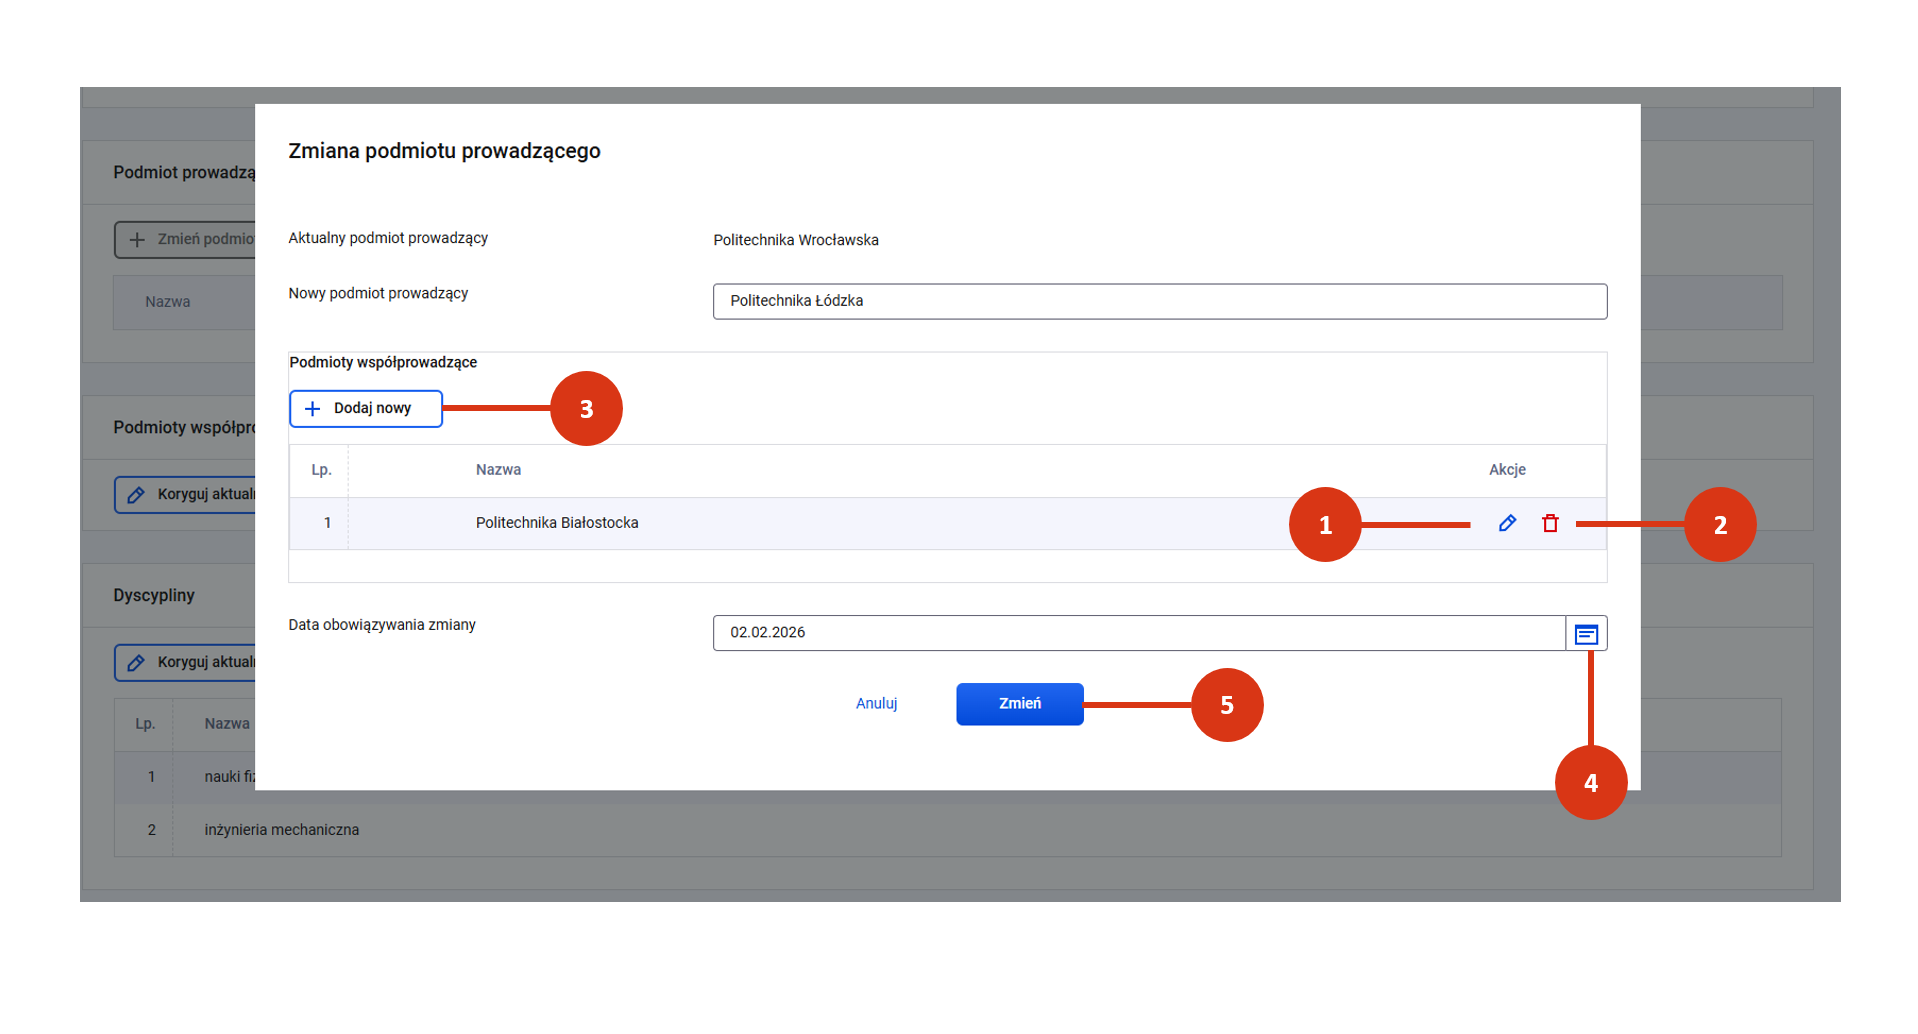
Task: Click Koryguj aktualne under Dyscypliny section
Action: coord(186,663)
